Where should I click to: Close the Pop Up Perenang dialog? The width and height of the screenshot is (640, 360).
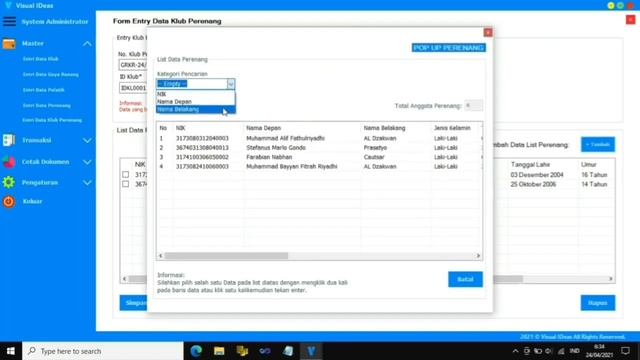pyautogui.click(x=488, y=32)
